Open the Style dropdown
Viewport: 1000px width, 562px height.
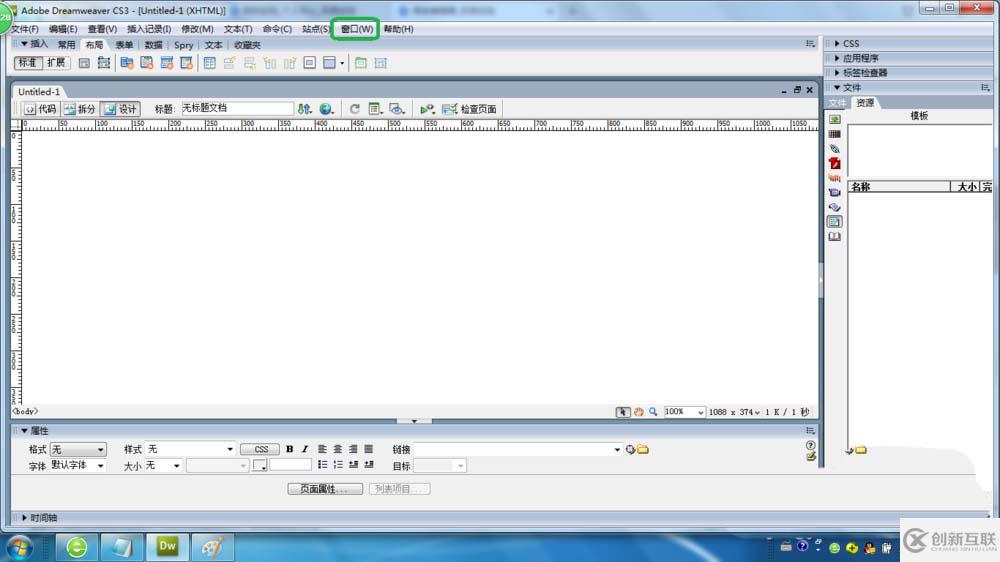[190, 449]
